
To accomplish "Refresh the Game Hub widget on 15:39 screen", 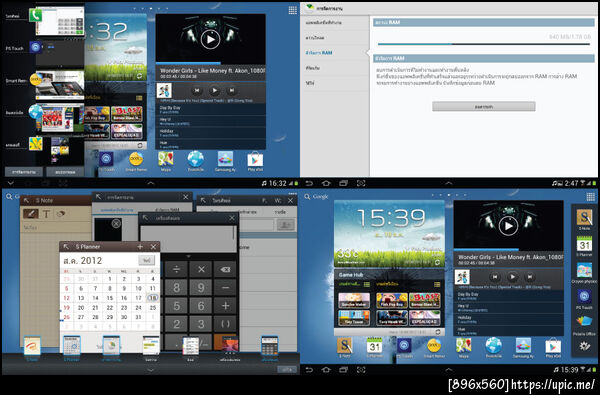I will [x=438, y=332].
